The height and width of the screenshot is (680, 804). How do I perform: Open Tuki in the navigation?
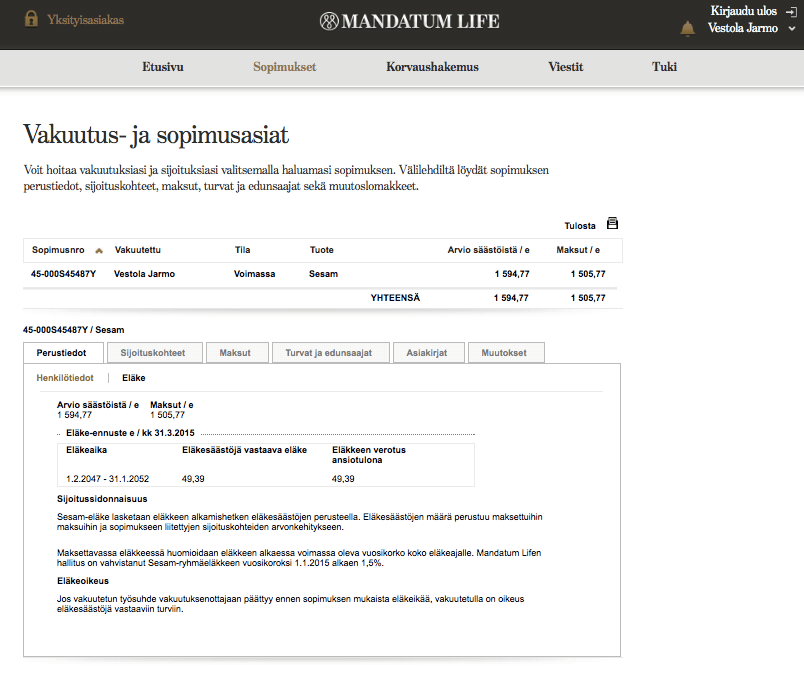click(x=665, y=67)
